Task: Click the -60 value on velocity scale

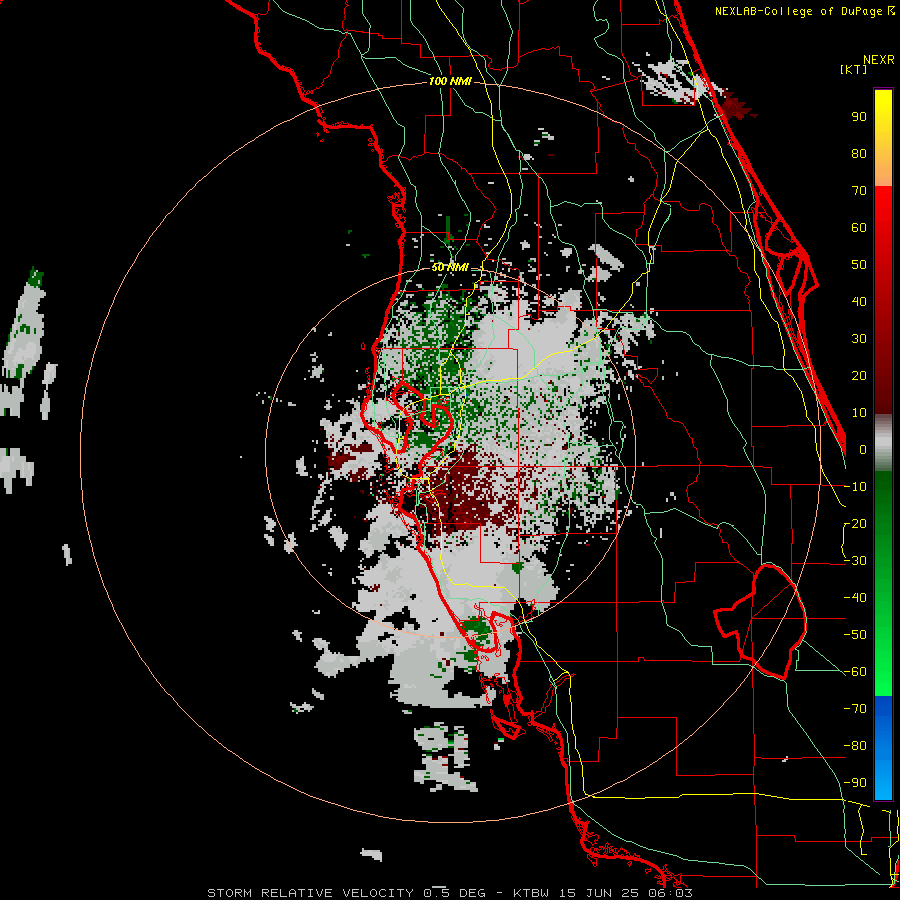Action: (x=855, y=672)
